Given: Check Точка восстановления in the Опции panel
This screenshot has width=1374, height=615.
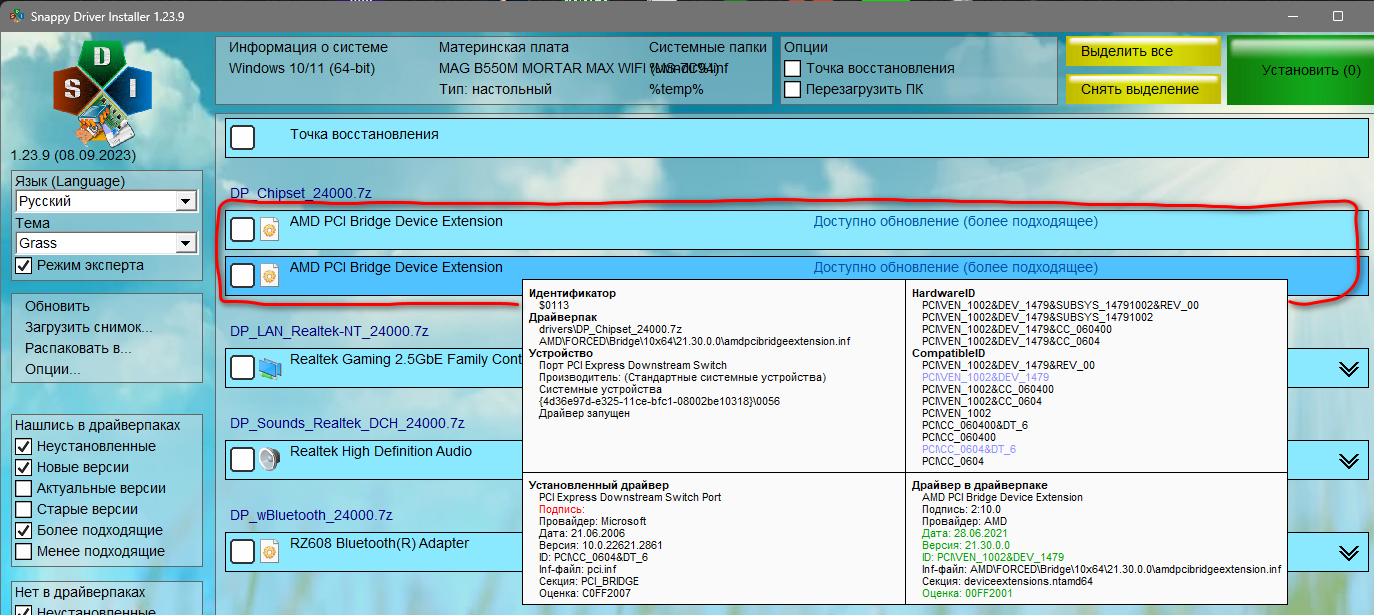Looking at the screenshot, I should [793, 68].
